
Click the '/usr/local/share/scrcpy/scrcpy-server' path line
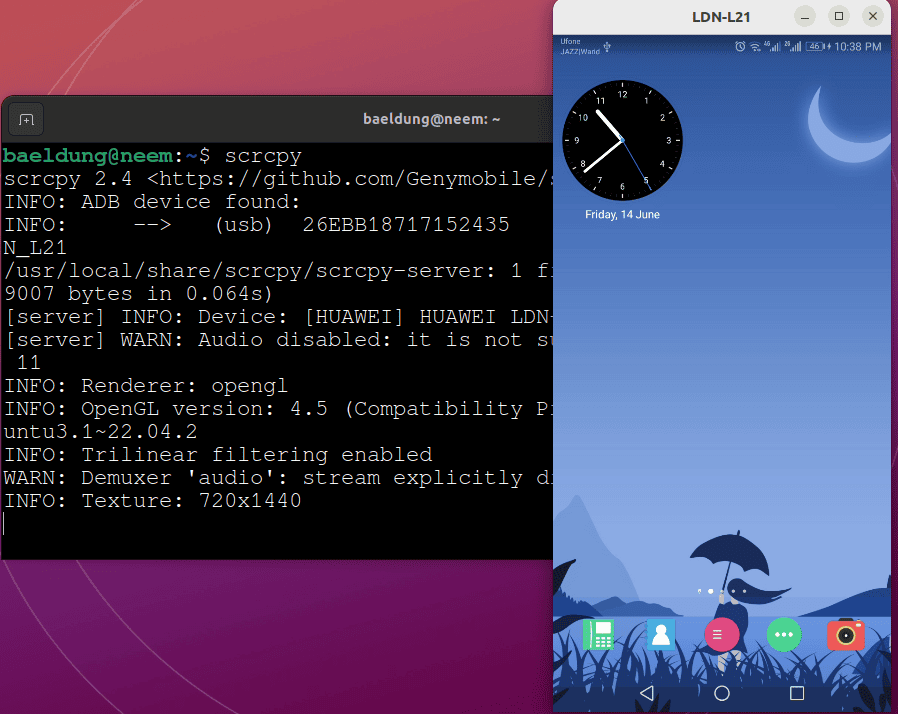tap(278, 271)
